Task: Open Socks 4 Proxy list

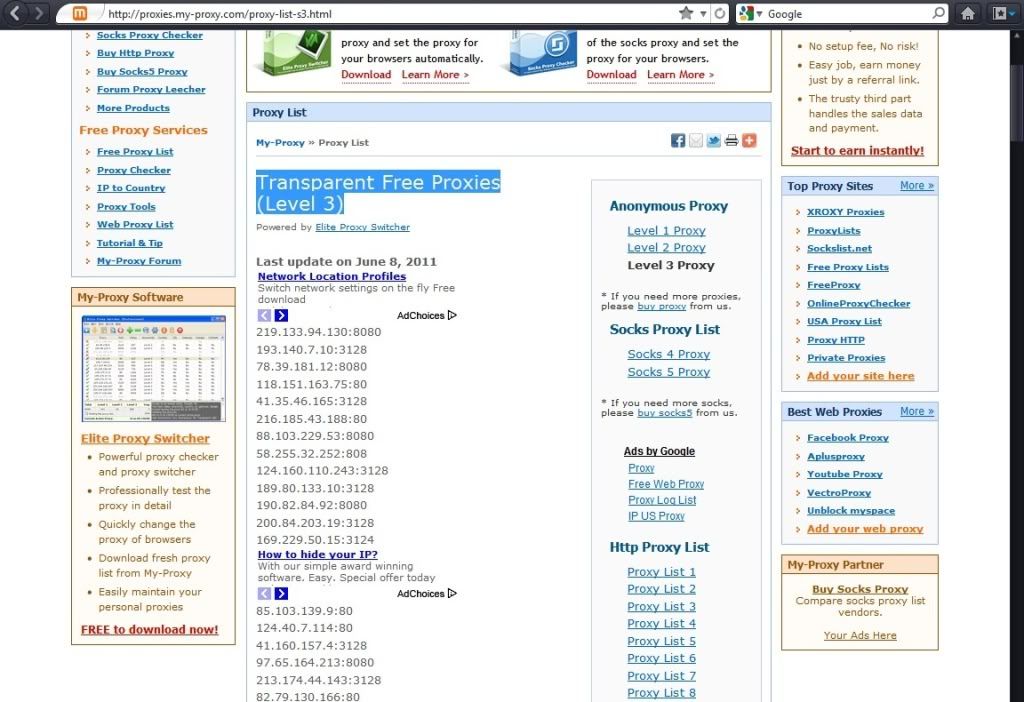Action: [x=668, y=354]
